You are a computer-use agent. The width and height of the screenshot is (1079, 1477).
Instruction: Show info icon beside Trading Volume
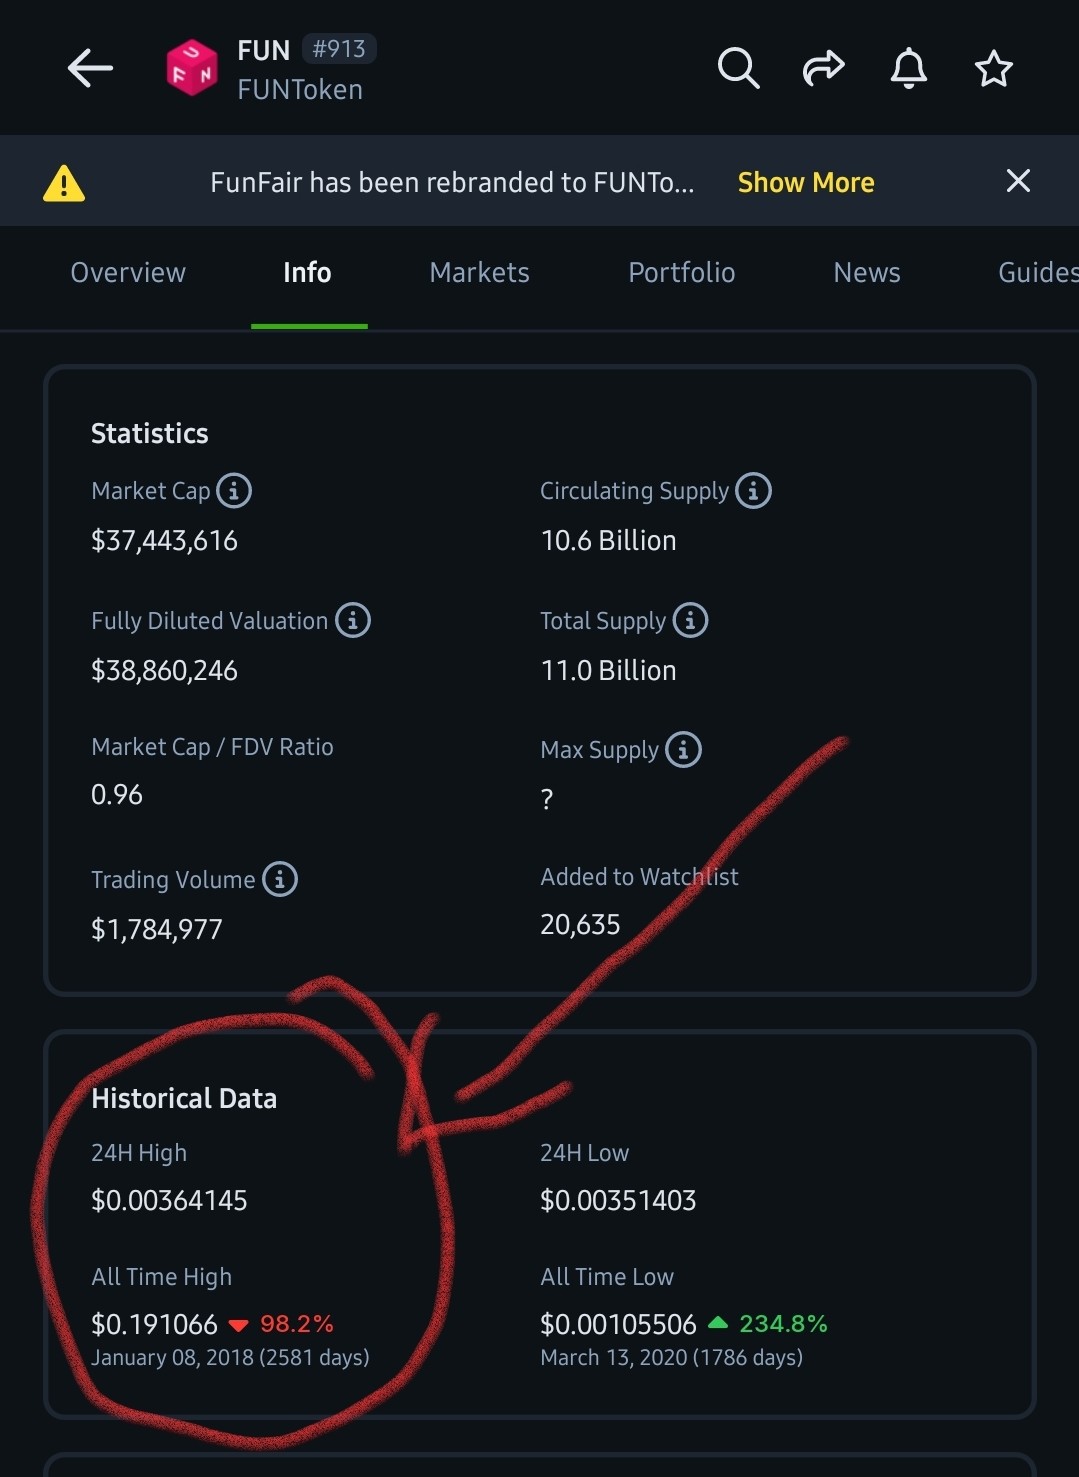point(280,879)
